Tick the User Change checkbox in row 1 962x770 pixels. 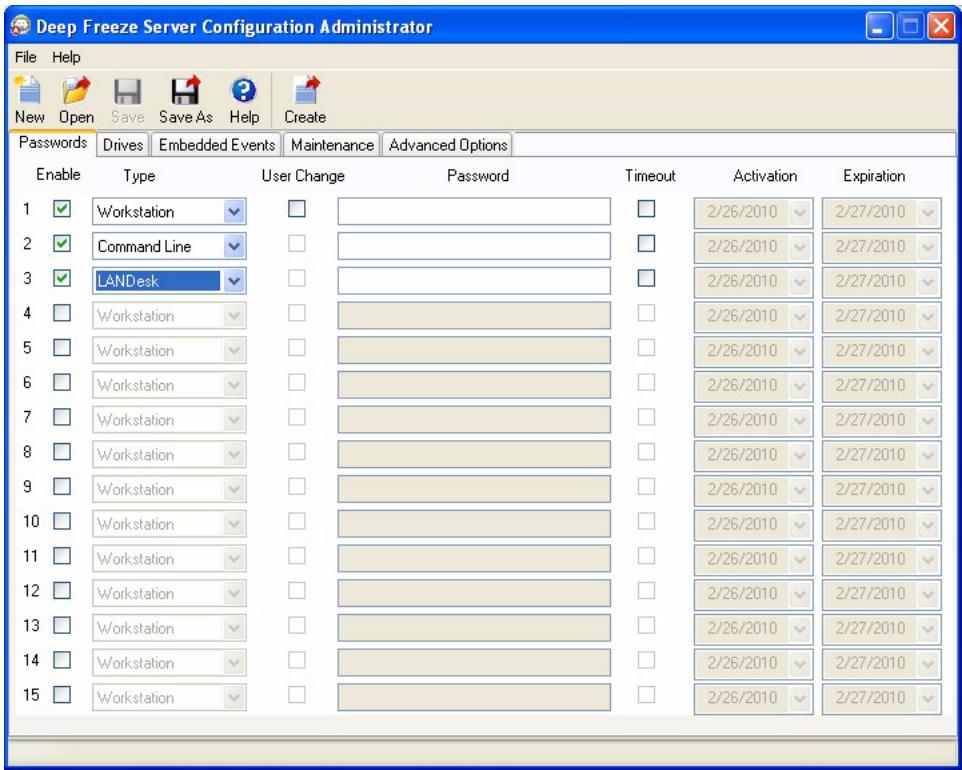(297, 209)
